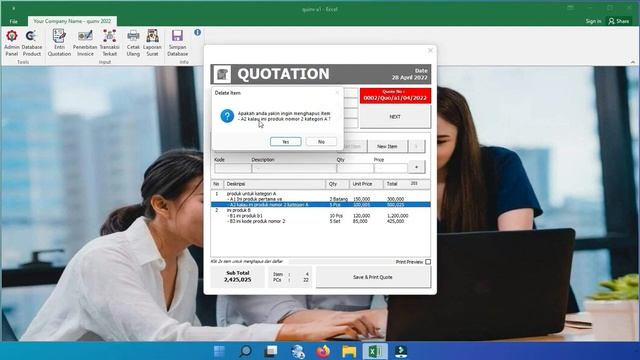Tick the Print Preview checkbox
Viewport: 640px width, 360px height.
click(x=428, y=262)
